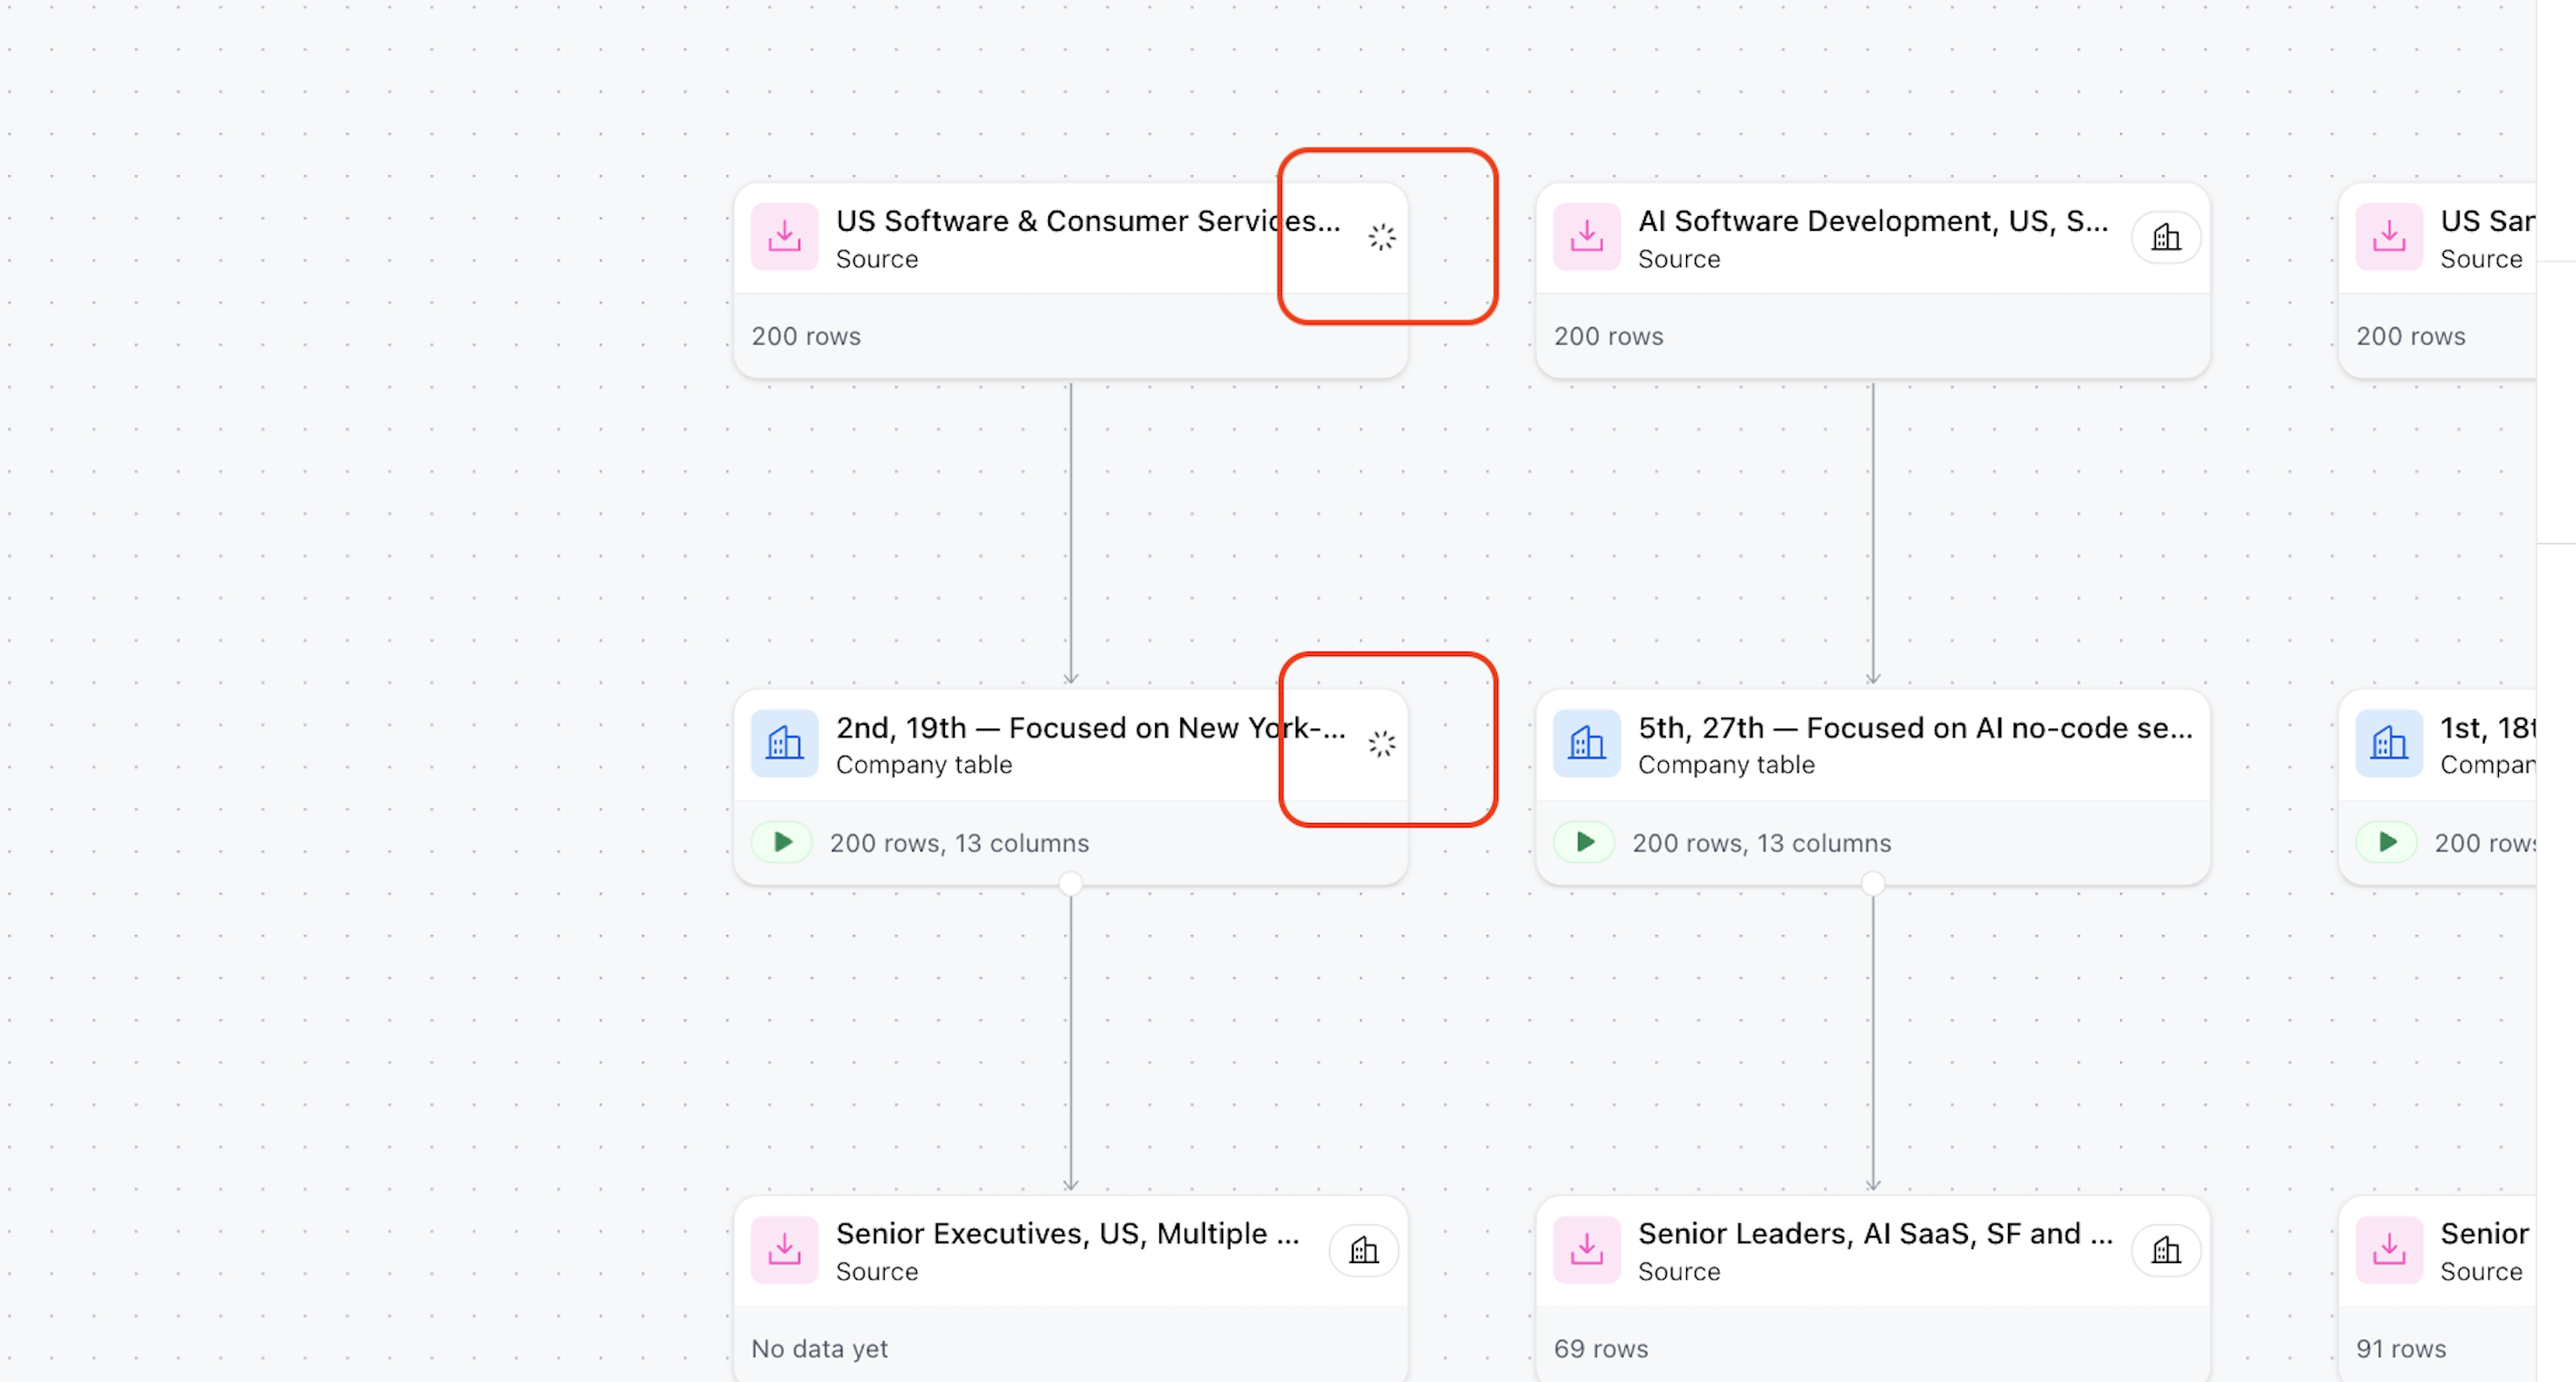Click 'Company table' label under '2nd, 19th' title

pos(924,765)
